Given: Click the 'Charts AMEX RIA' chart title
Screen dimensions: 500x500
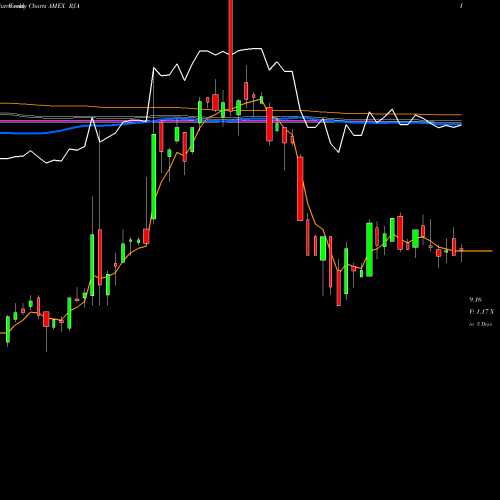Looking at the screenshot, I should coord(54,6).
